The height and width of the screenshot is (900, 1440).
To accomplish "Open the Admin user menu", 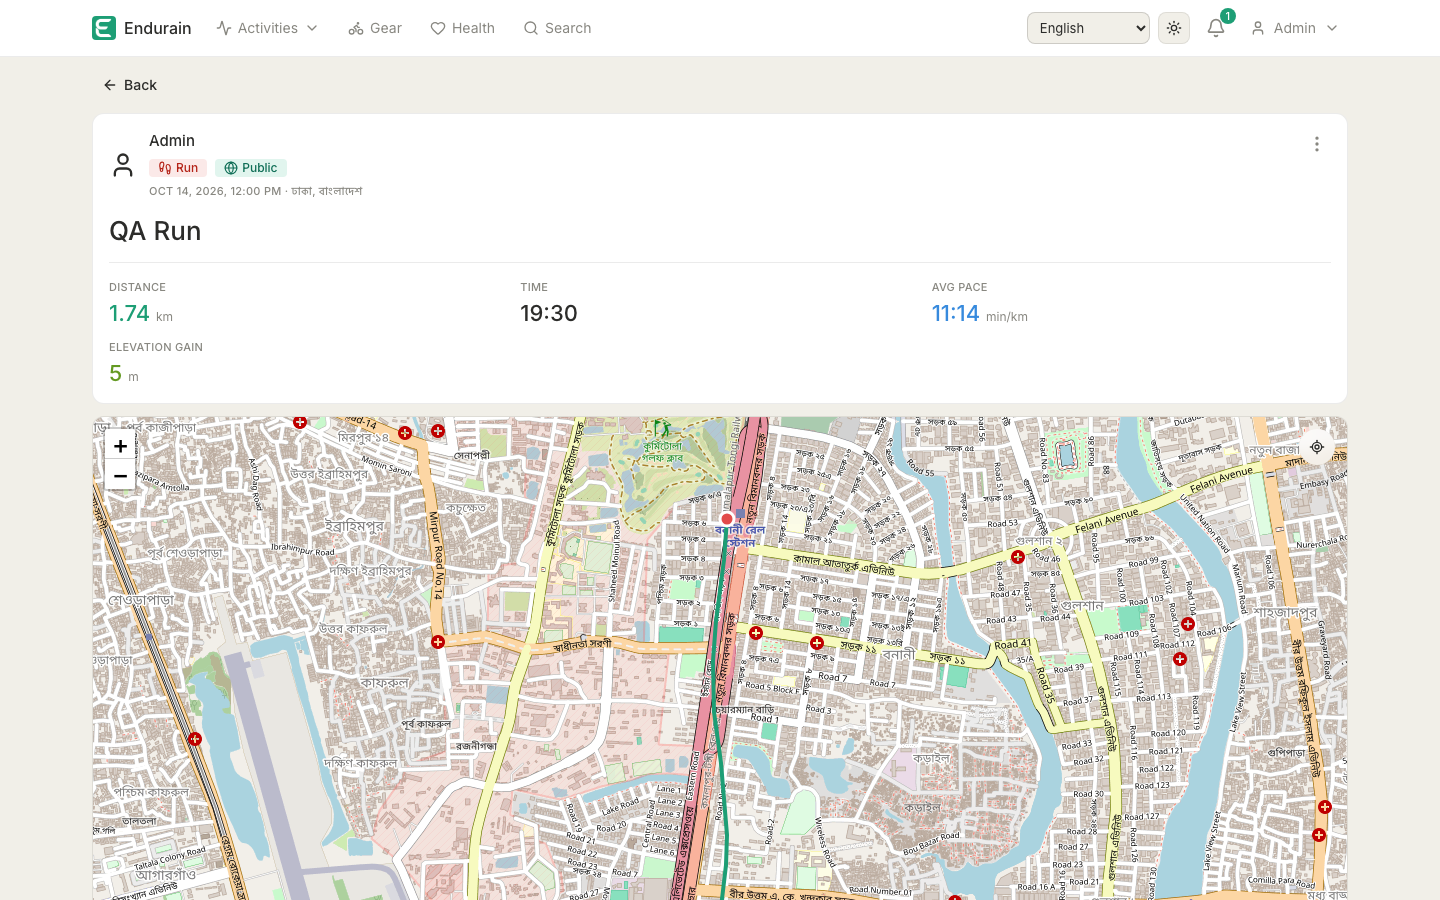I will 1294,28.
